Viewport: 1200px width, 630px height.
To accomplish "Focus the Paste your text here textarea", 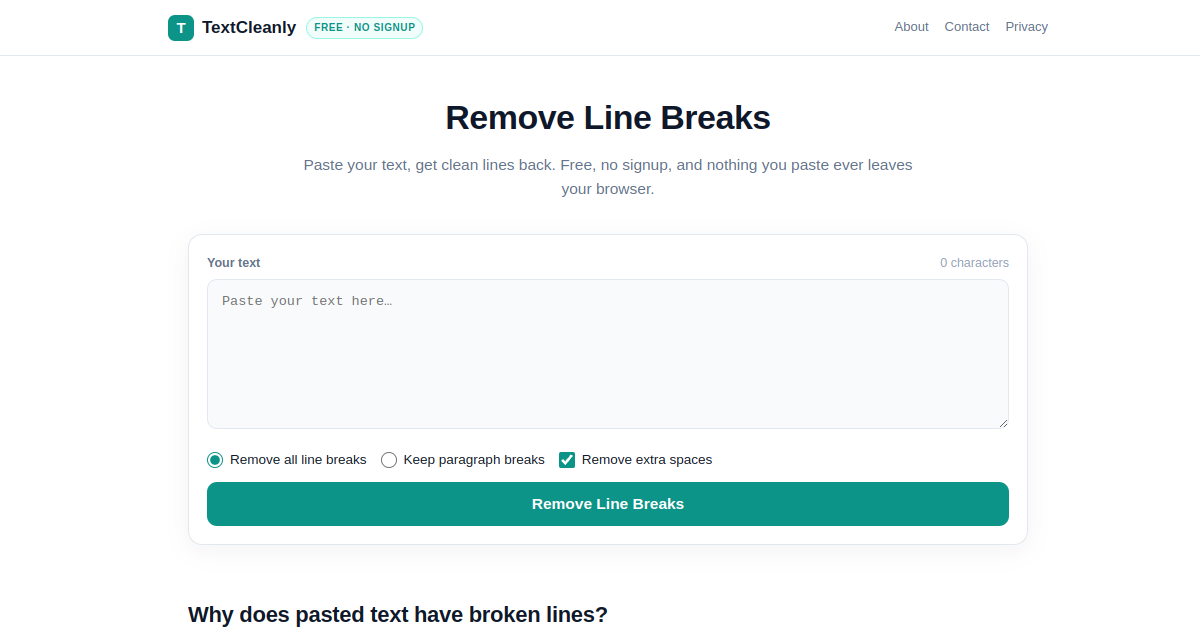I will [608, 354].
